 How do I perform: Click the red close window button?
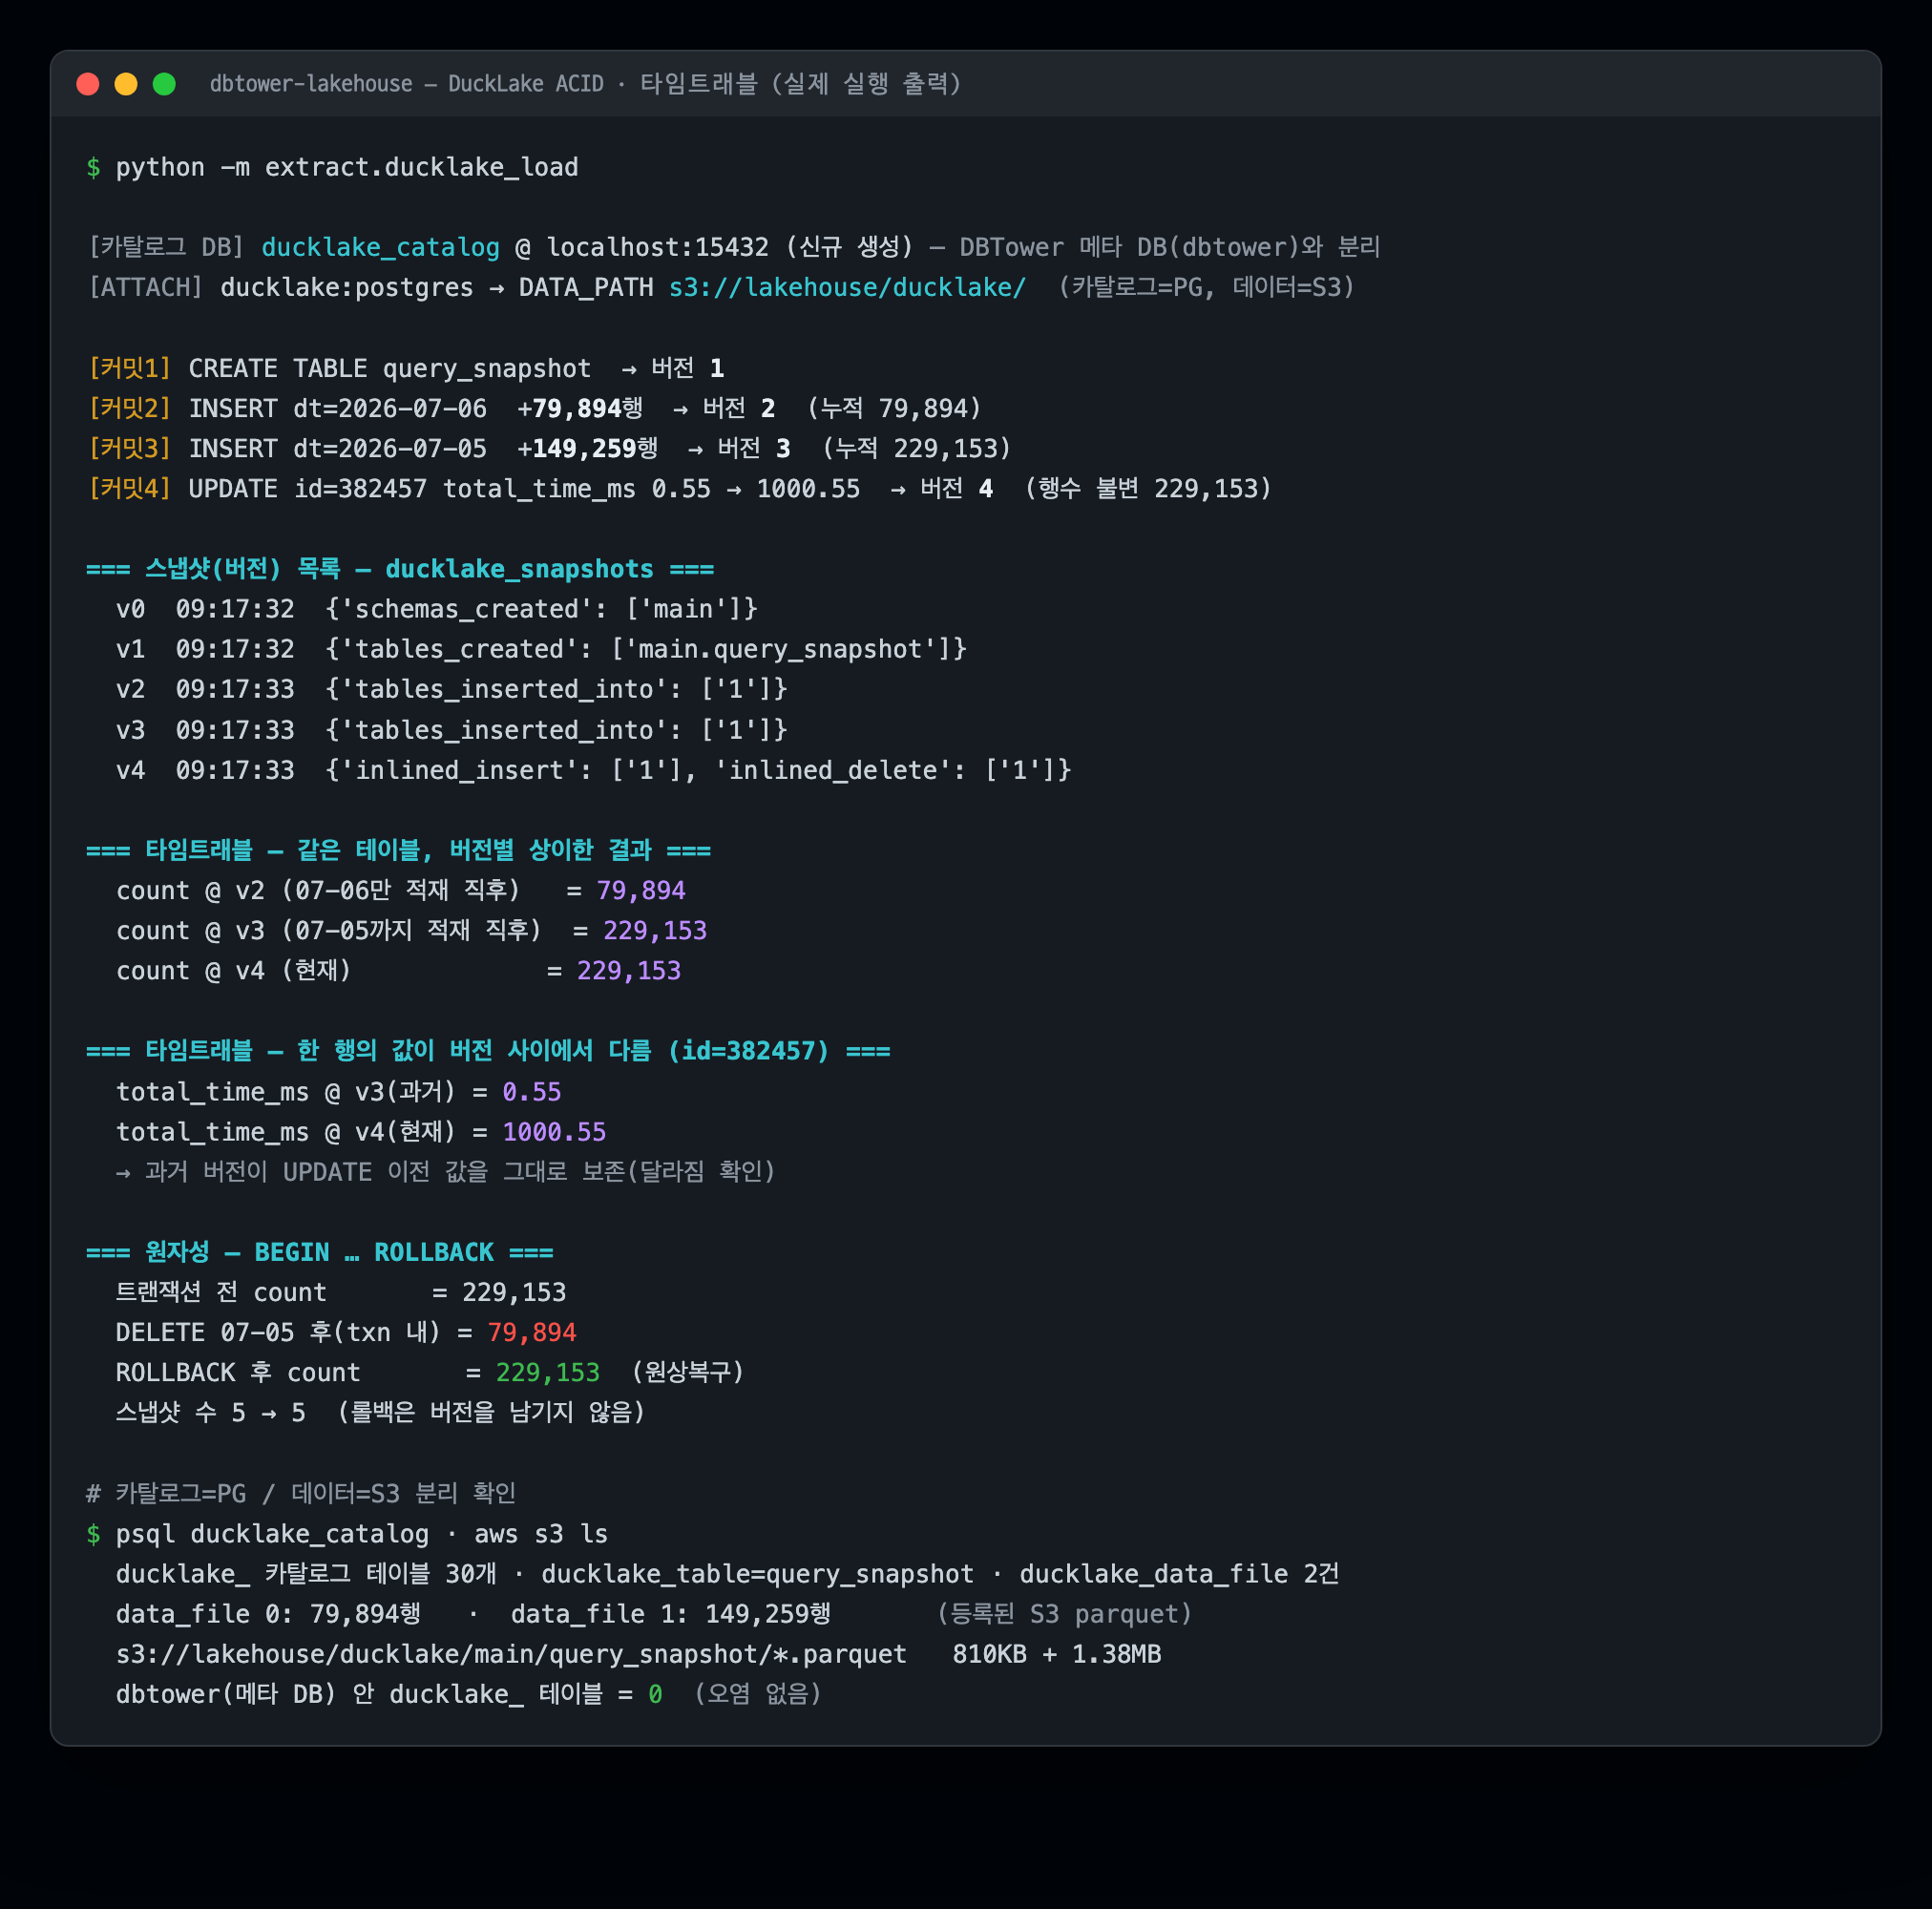pos(88,84)
